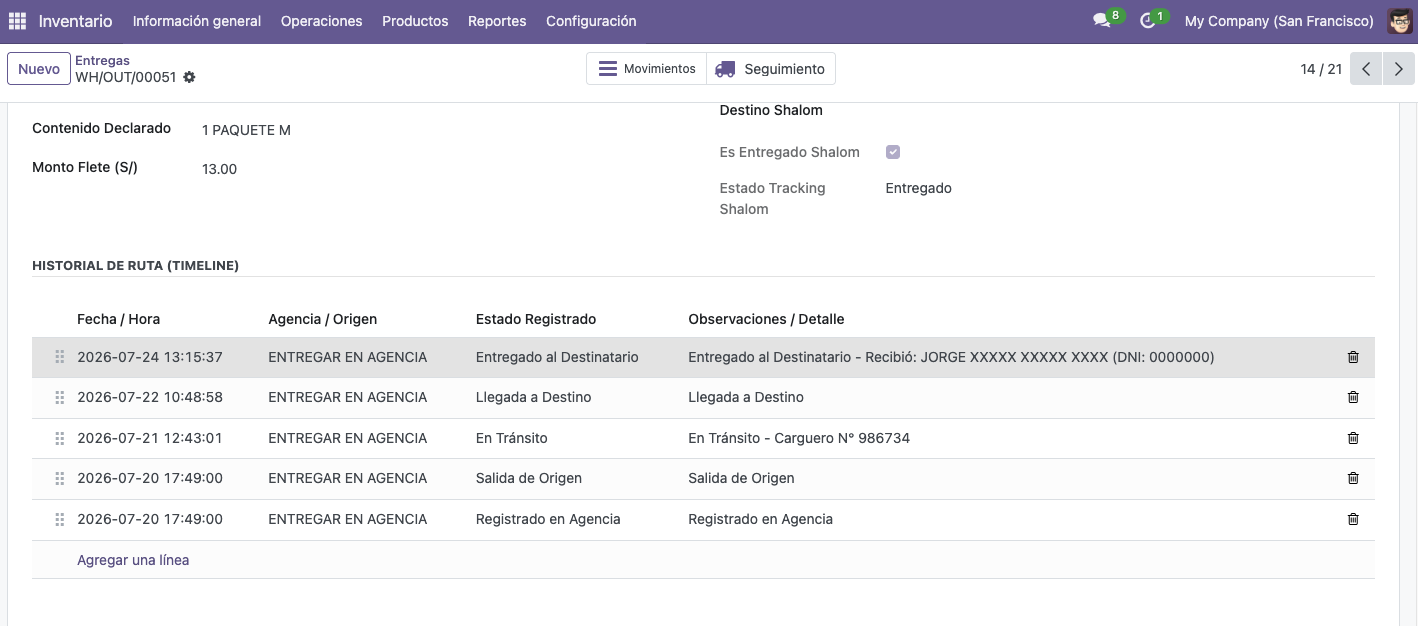Click ENTREGAR EN AGENCIA in the Registrado en Agencia row
This screenshot has width=1418, height=626.
(348, 519)
